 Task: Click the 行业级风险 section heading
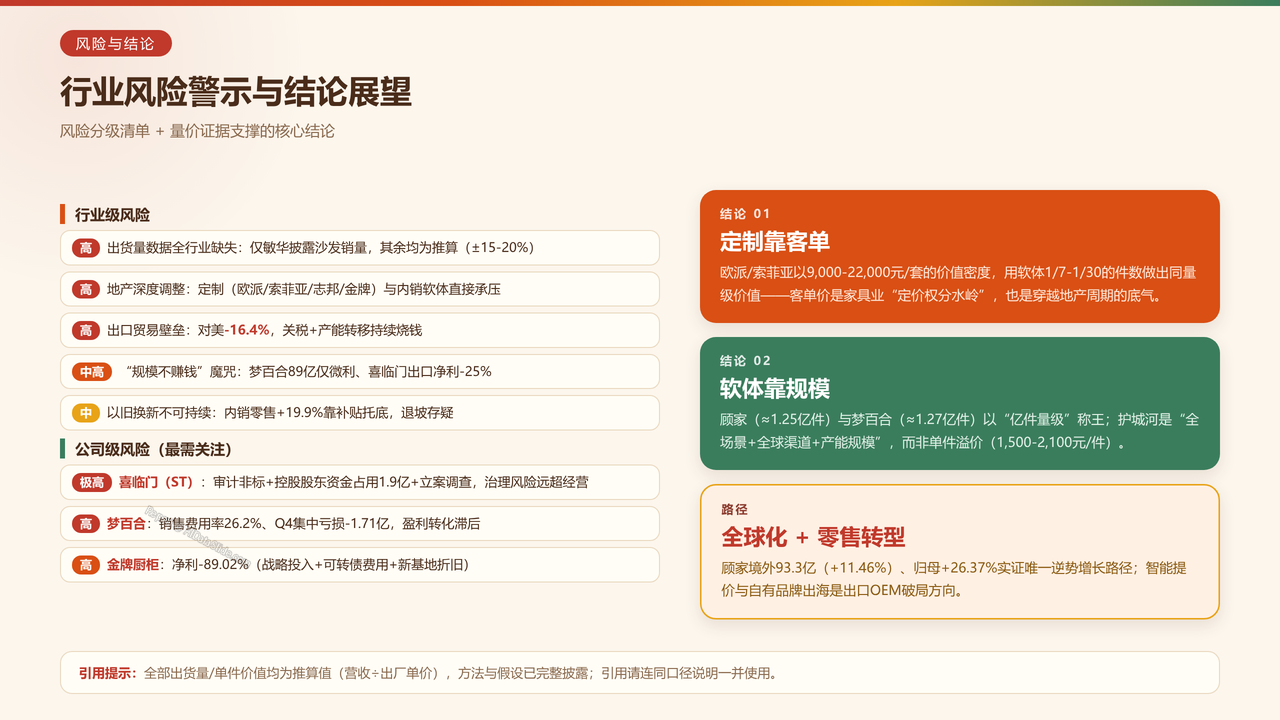click(112, 215)
